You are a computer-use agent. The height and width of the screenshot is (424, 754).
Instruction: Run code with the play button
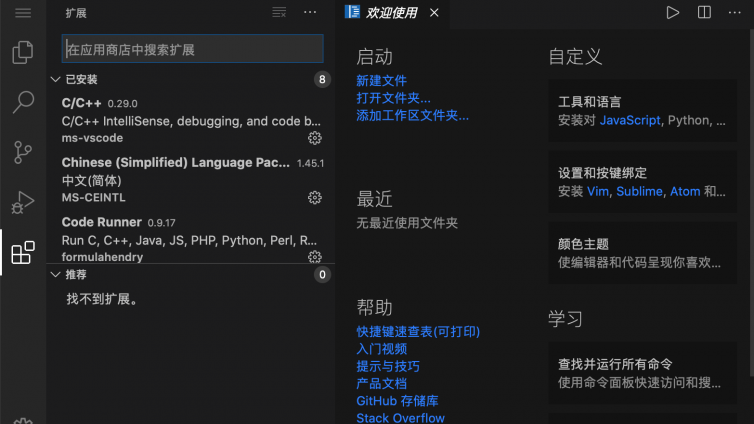pyautogui.click(x=673, y=12)
